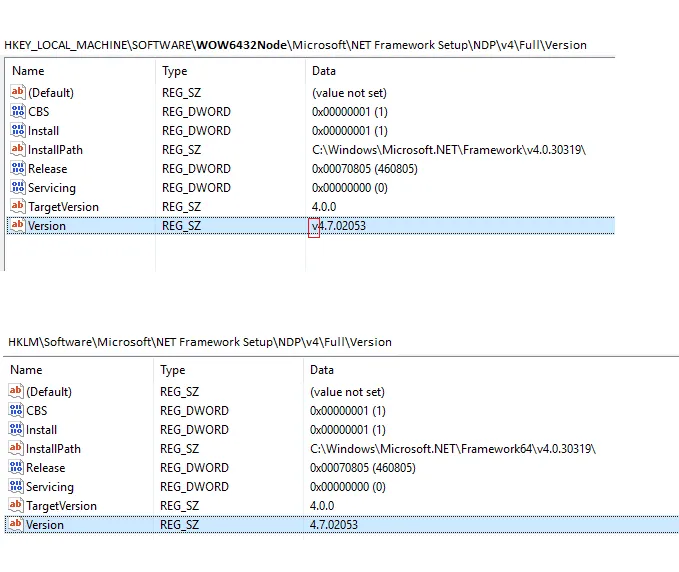679x572 pixels.
Task: Click Install data 0x00000001 (1) in HKLM\Software table
Action: pyautogui.click(x=348, y=430)
